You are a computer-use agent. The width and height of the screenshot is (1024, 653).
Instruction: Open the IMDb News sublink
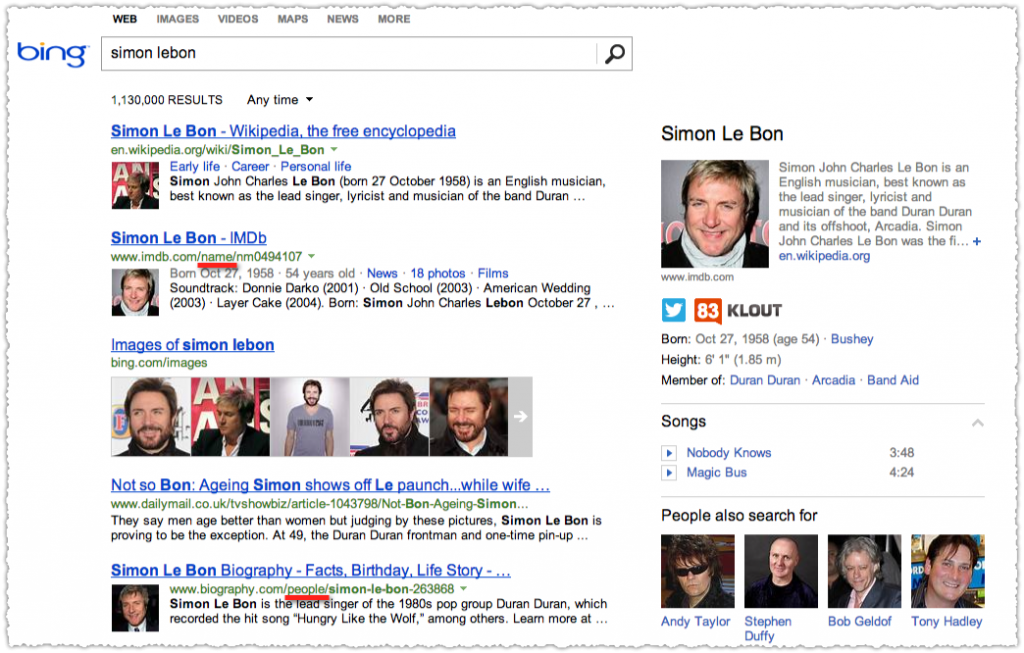click(x=382, y=274)
